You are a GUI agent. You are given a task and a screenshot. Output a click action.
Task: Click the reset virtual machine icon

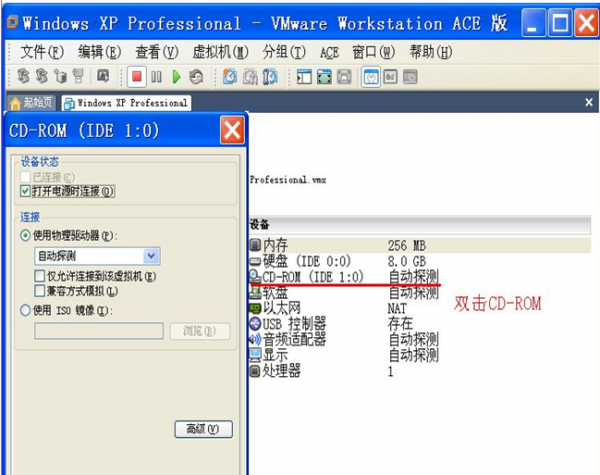(196, 77)
